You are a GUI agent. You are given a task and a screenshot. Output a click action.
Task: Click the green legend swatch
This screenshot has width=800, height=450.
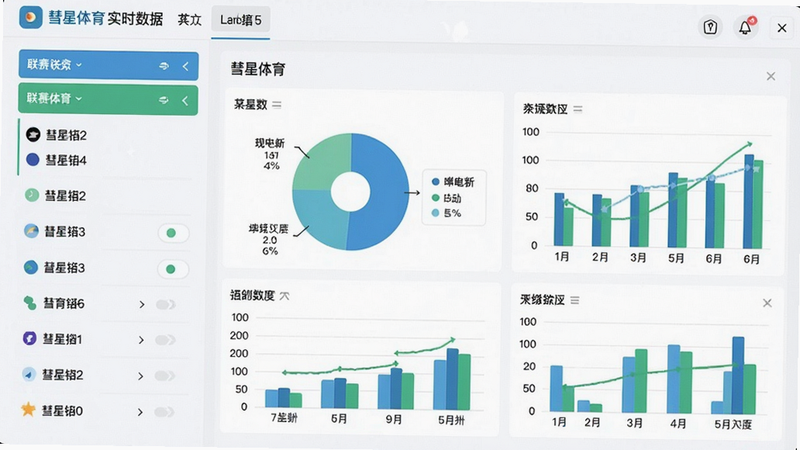click(435, 197)
